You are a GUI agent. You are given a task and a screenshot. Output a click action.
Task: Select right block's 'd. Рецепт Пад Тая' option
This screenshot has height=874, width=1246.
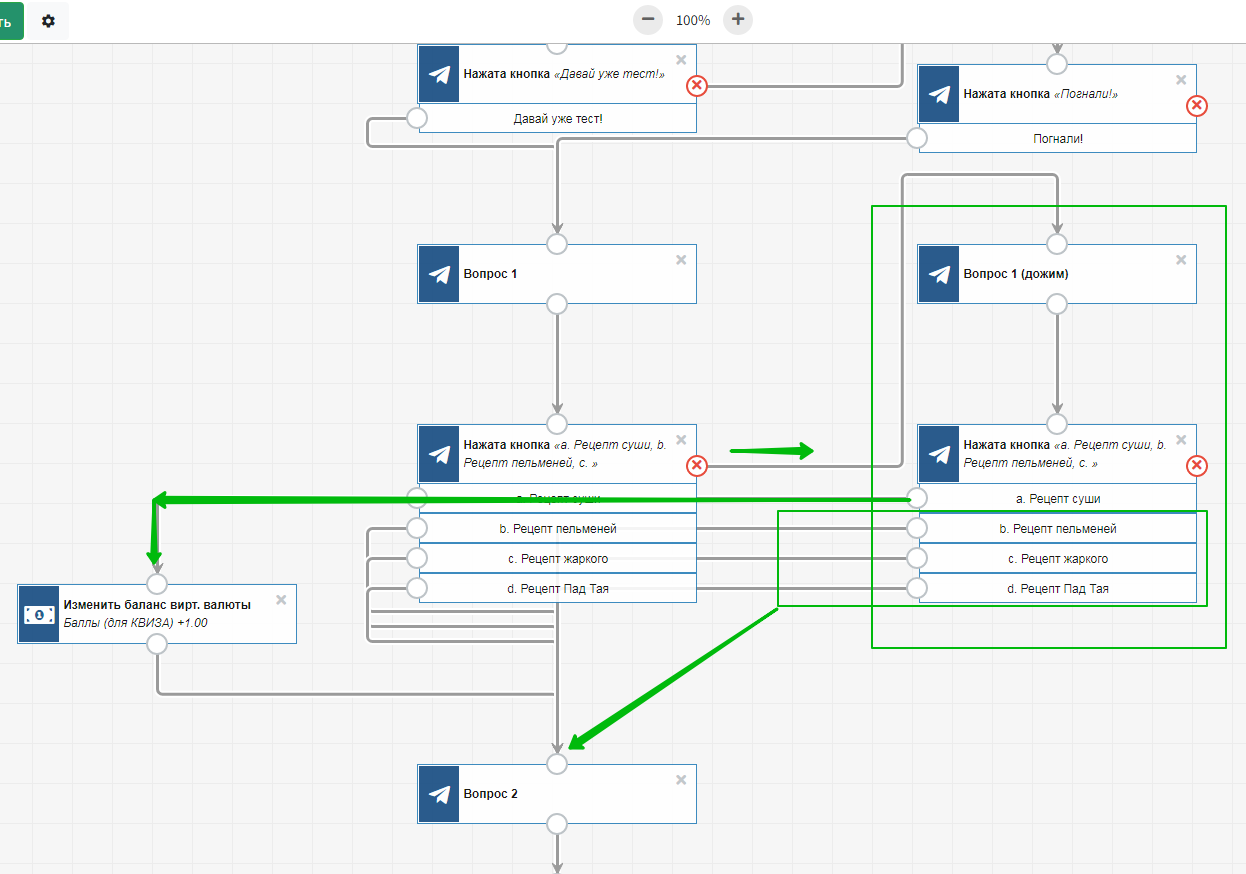click(x=1057, y=589)
